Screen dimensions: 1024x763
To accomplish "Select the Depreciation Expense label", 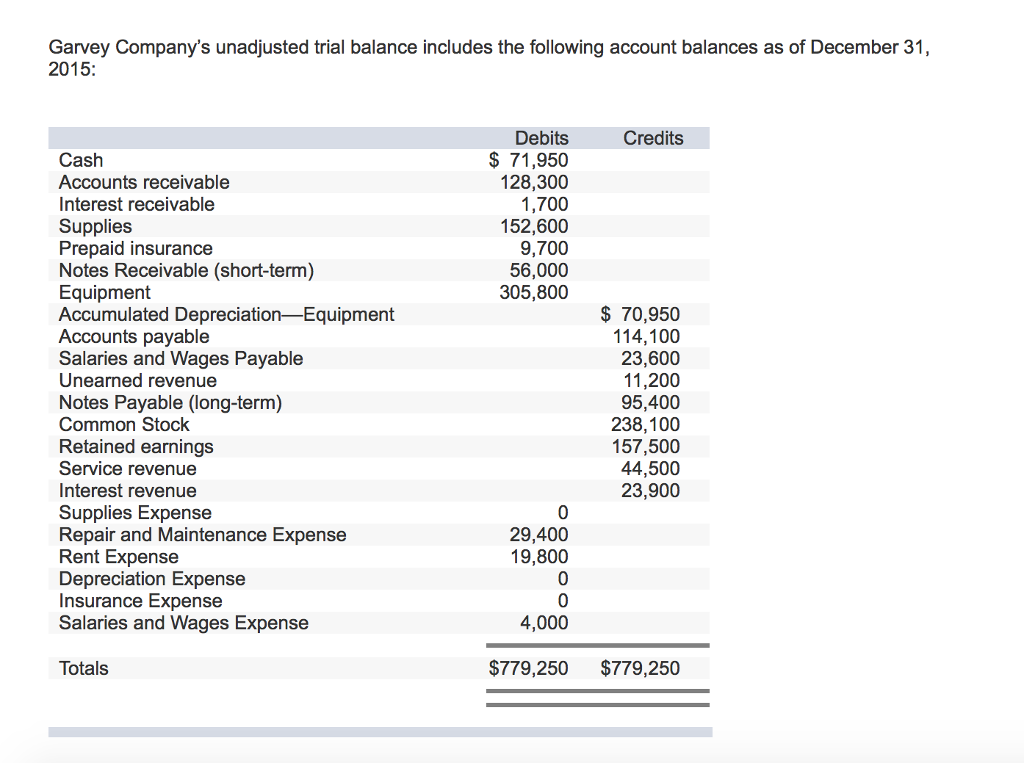I will [x=152, y=579].
